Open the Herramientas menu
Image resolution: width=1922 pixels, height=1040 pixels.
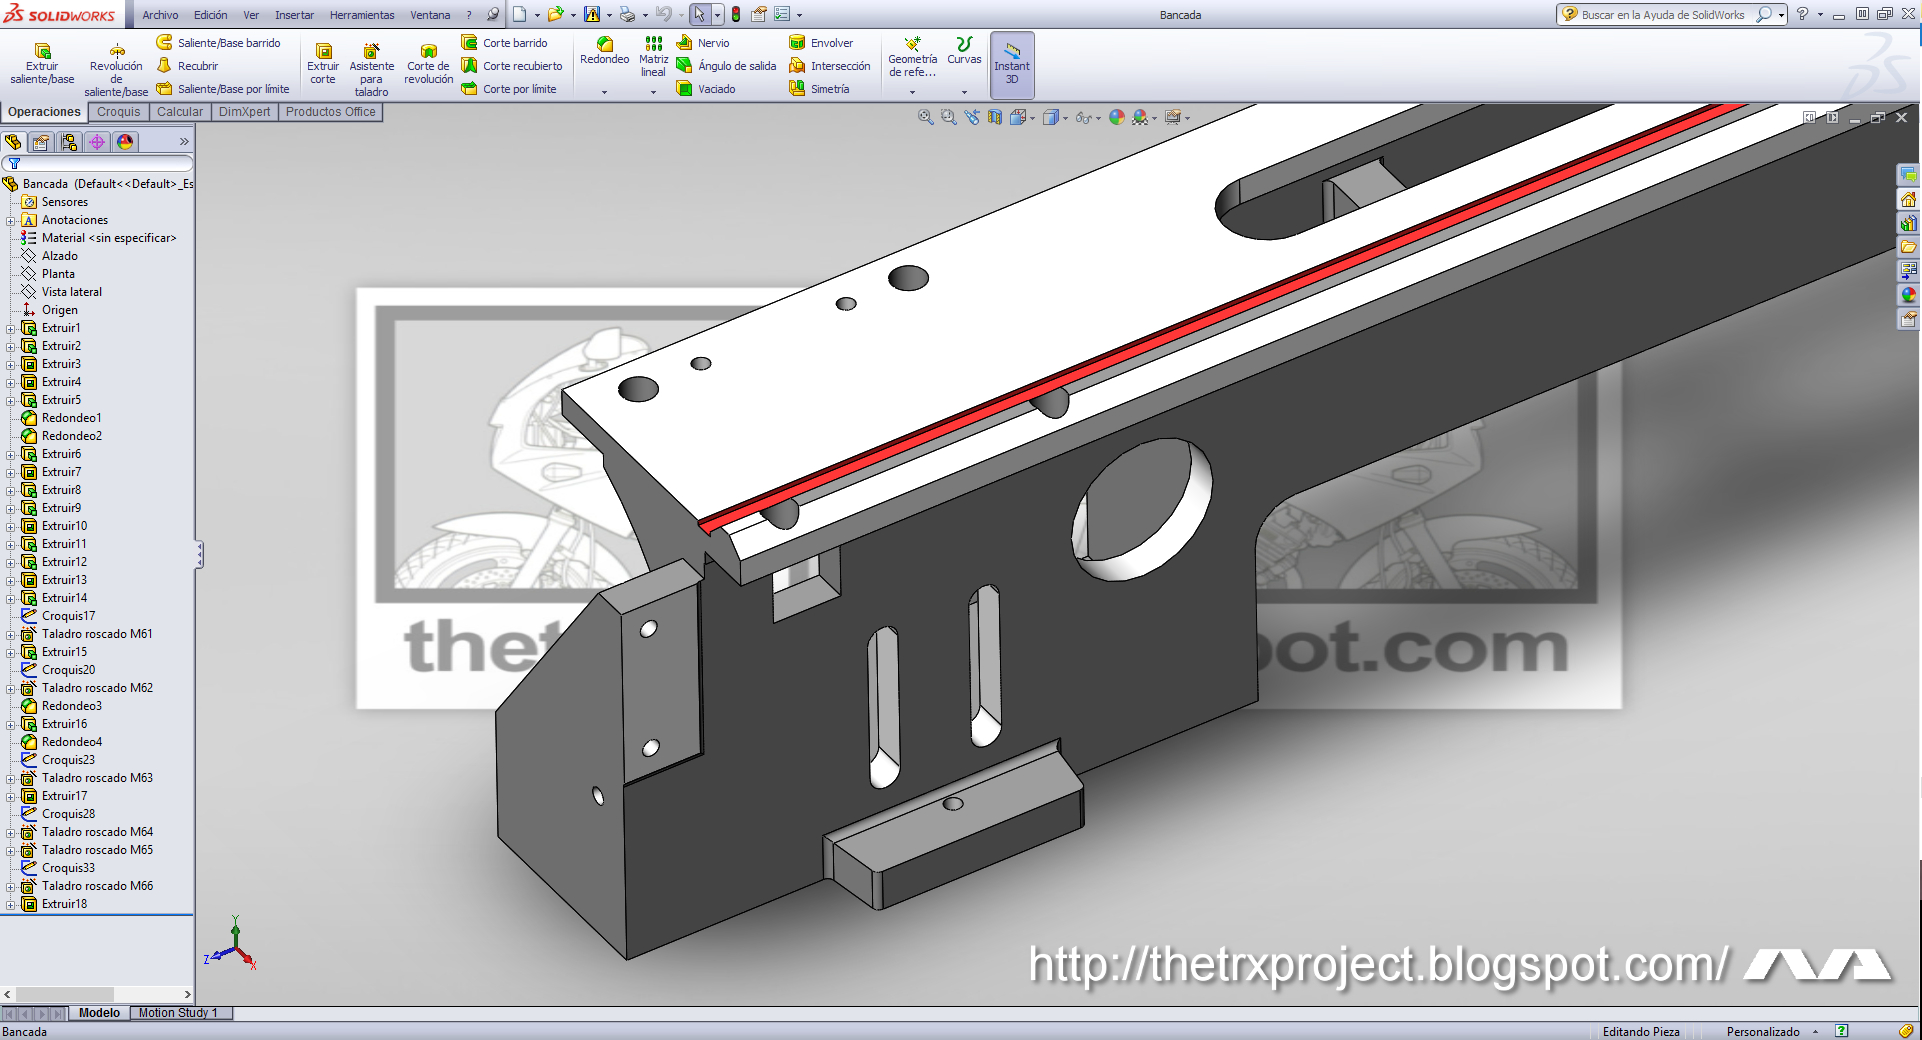tap(362, 15)
